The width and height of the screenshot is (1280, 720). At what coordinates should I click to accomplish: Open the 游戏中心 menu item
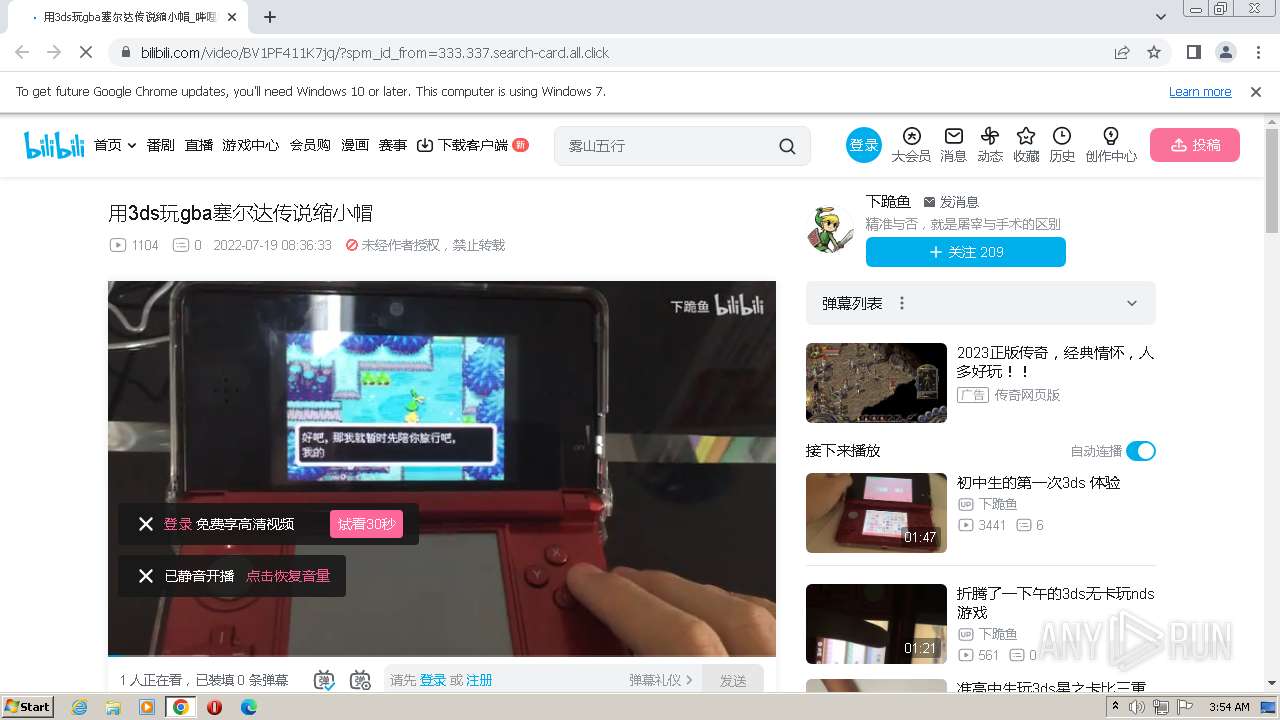[251, 145]
